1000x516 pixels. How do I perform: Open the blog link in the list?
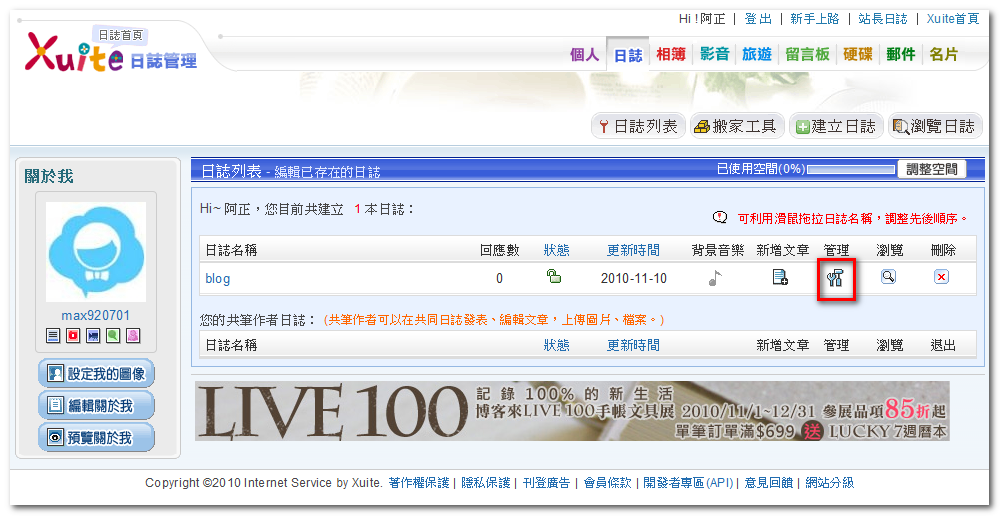coord(218,279)
